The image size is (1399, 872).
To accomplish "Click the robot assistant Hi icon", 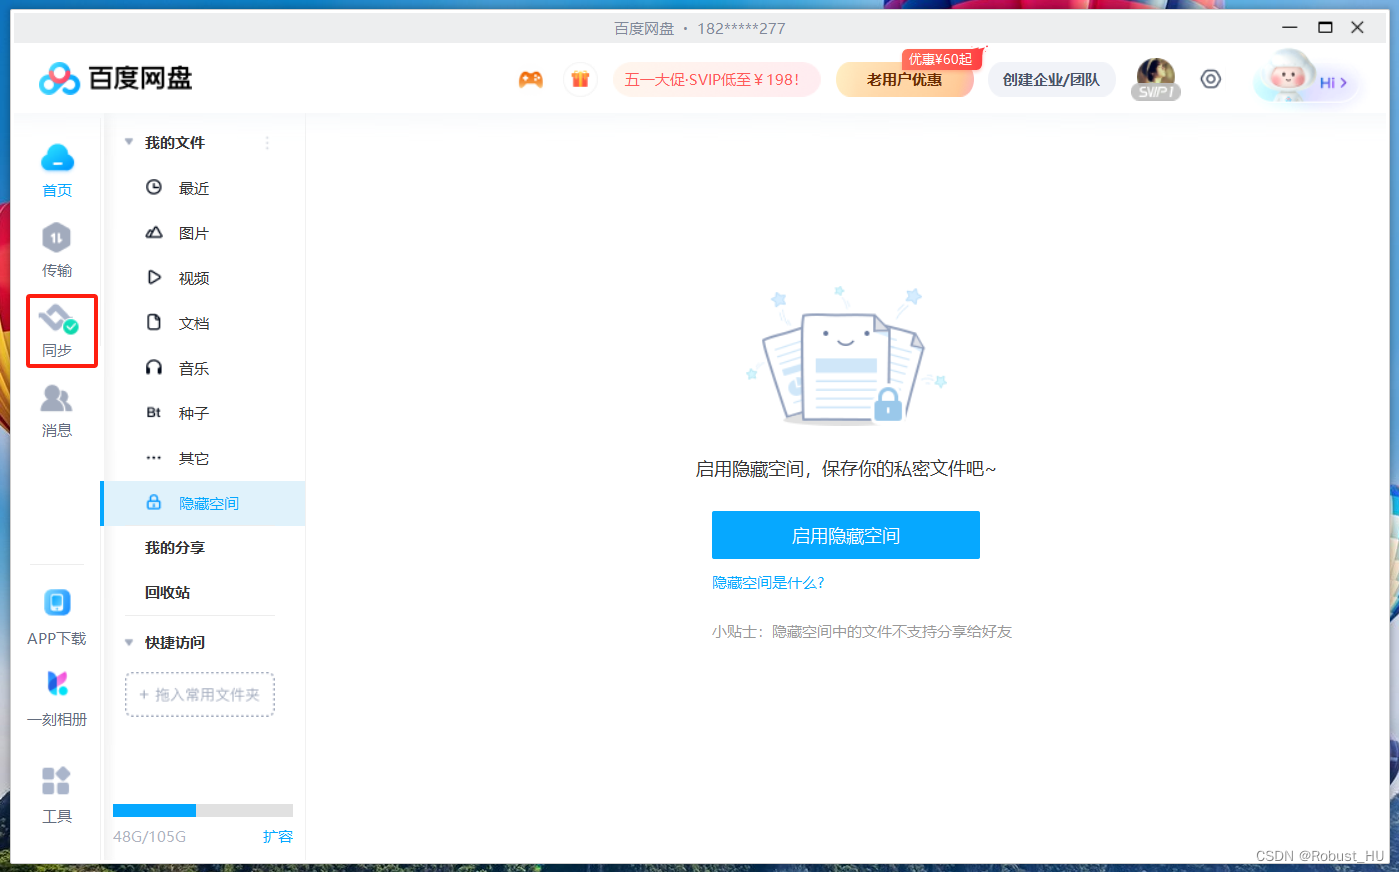I will tap(1306, 78).
